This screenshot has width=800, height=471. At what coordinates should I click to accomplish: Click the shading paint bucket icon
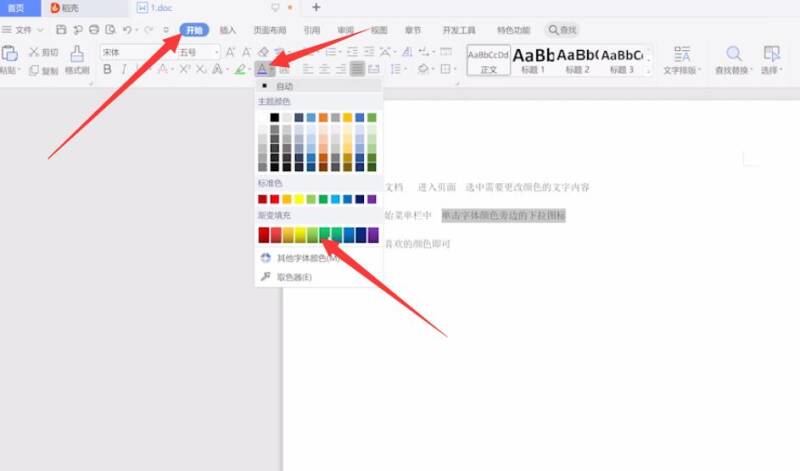point(423,69)
